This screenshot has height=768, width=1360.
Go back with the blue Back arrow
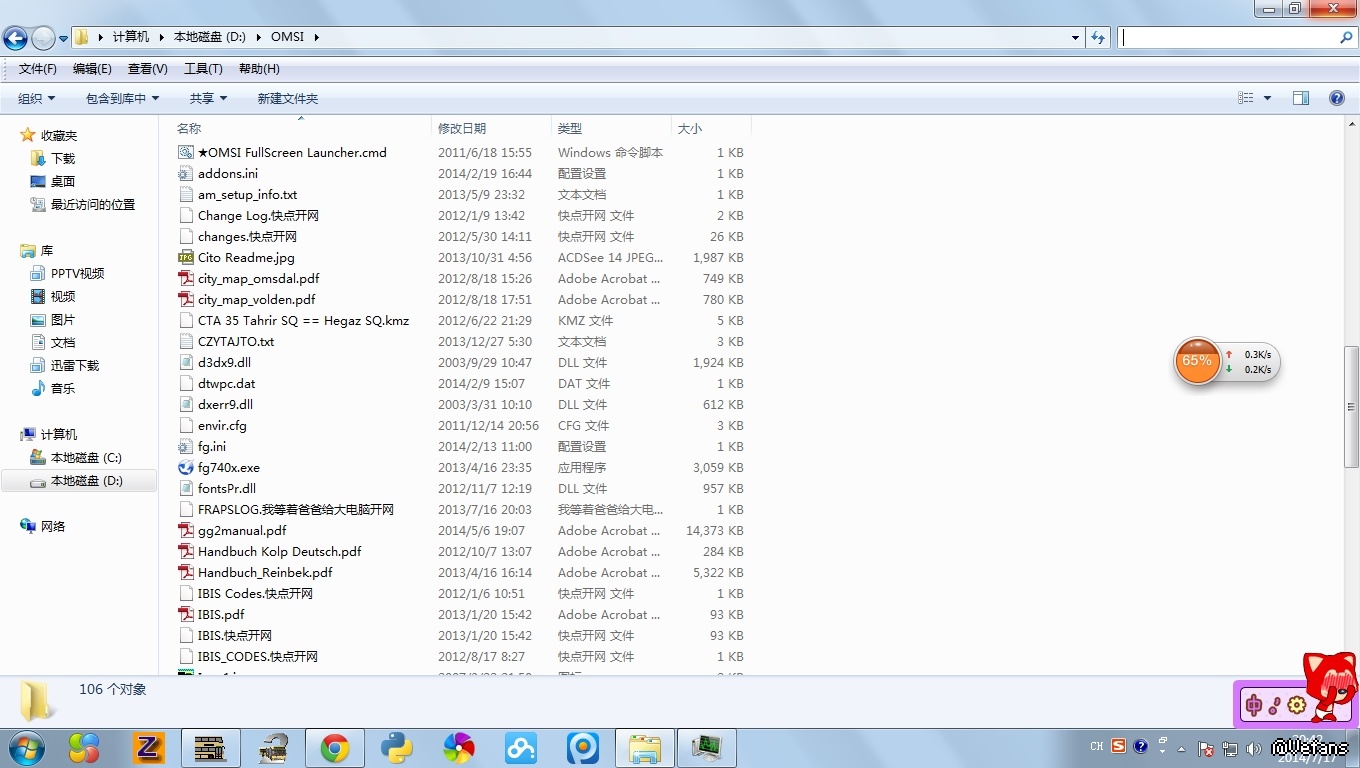pyautogui.click(x=15, y=38)
